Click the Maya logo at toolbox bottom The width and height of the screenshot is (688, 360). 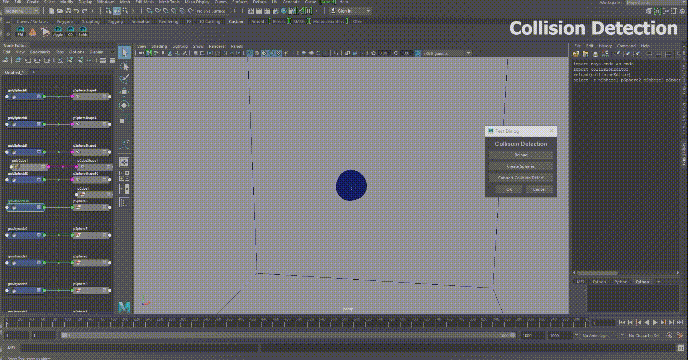tap(124, 307)
